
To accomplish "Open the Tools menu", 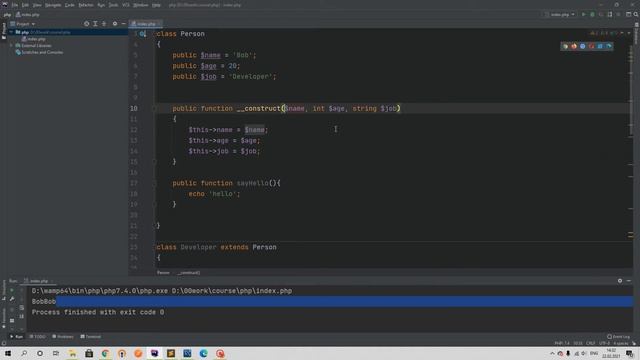I will coord(113,5).
